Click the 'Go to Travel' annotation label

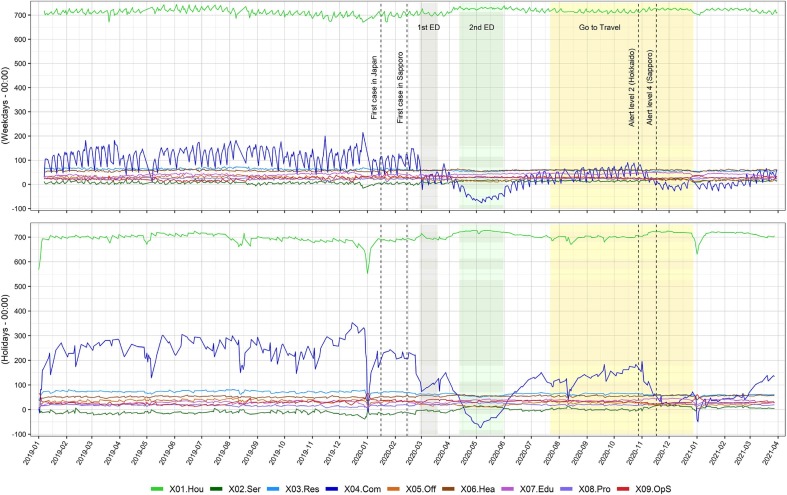(x=599, y=27)
